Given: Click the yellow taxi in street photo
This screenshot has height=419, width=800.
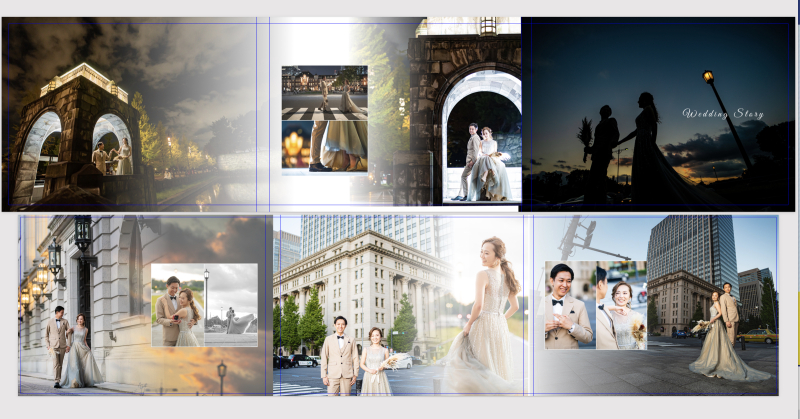Looking at the screenshot, I should pos(757,335).
